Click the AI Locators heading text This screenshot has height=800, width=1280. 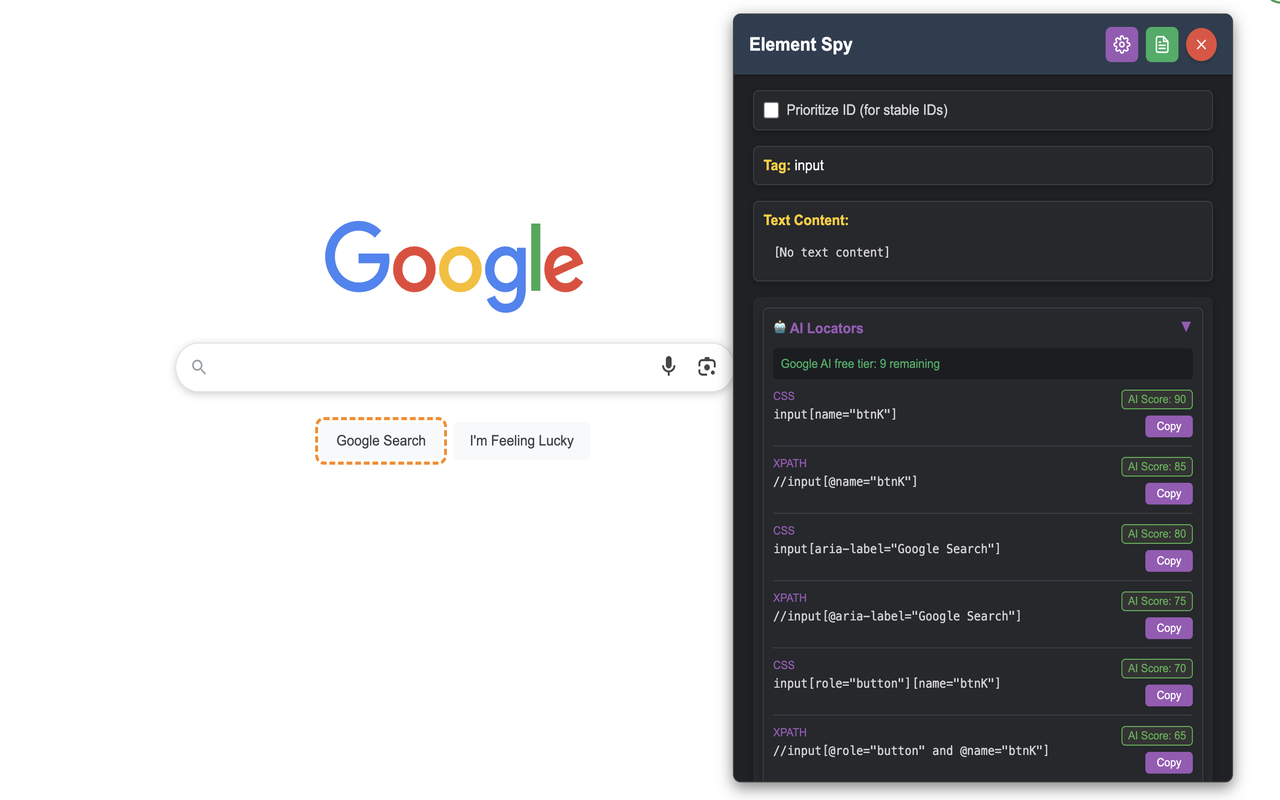coord(826,328)
